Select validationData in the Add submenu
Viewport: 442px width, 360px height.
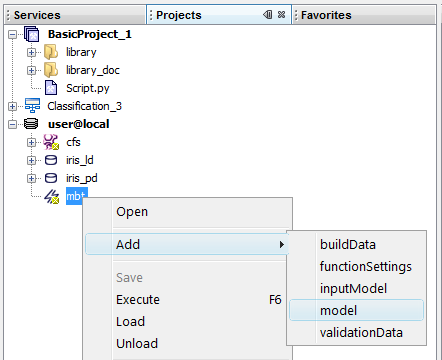tap(356, 332)
